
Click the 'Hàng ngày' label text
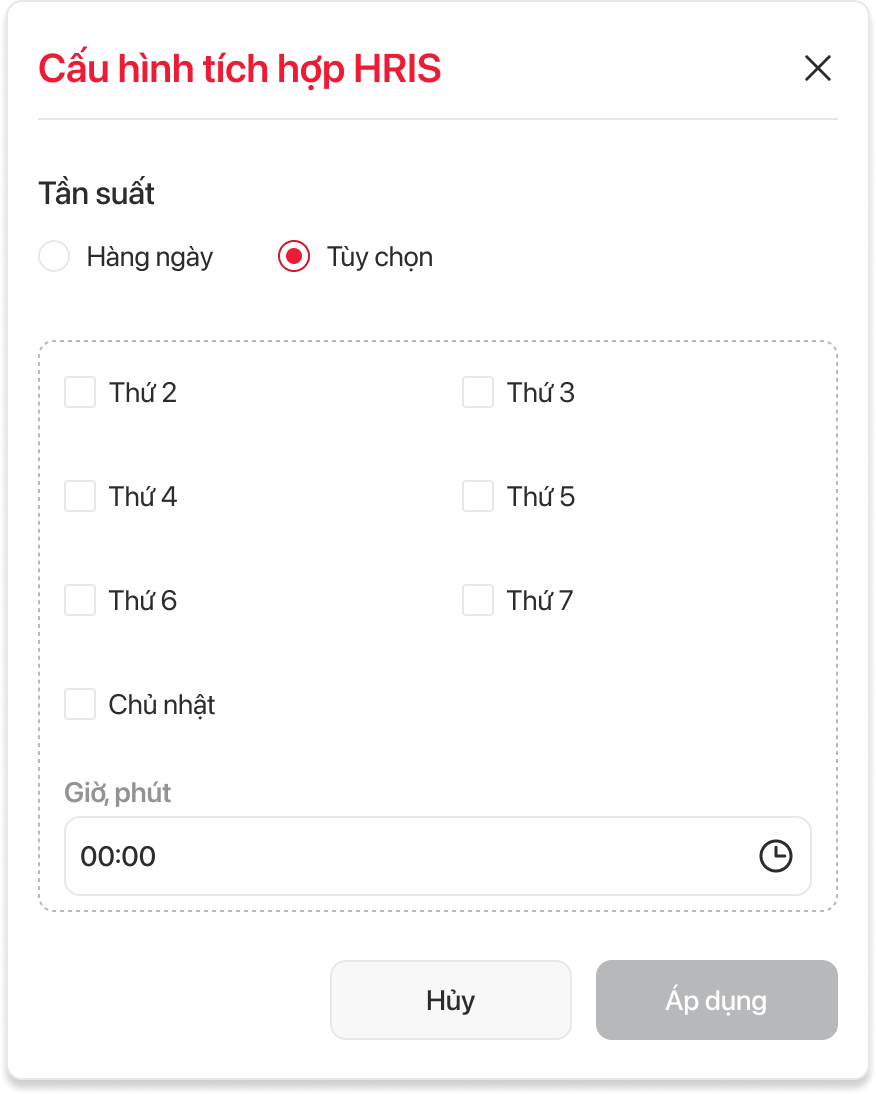point(150,257)
